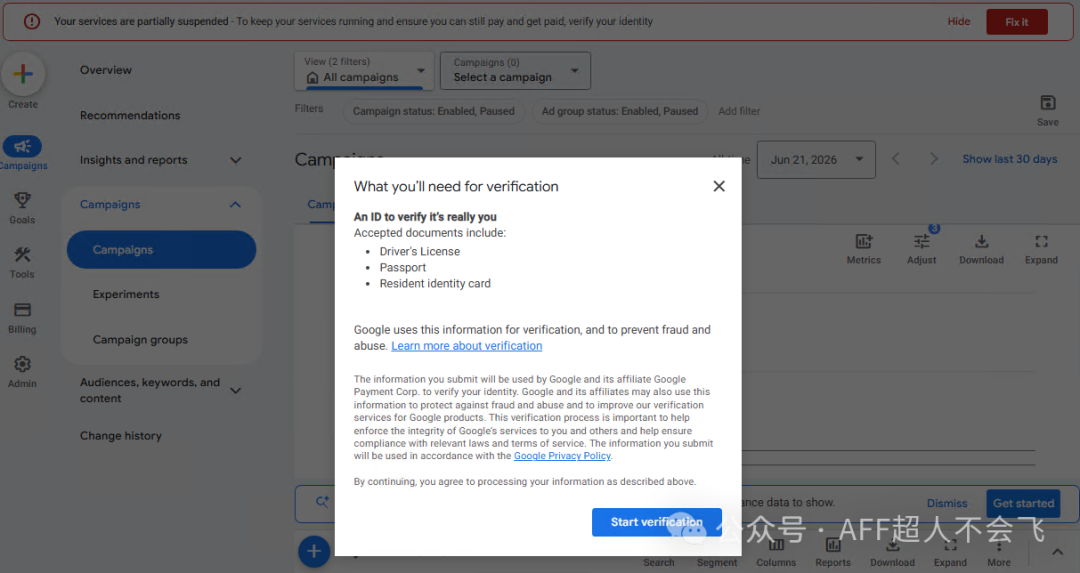Open the All campaigns view dropdown

[364, 70]
